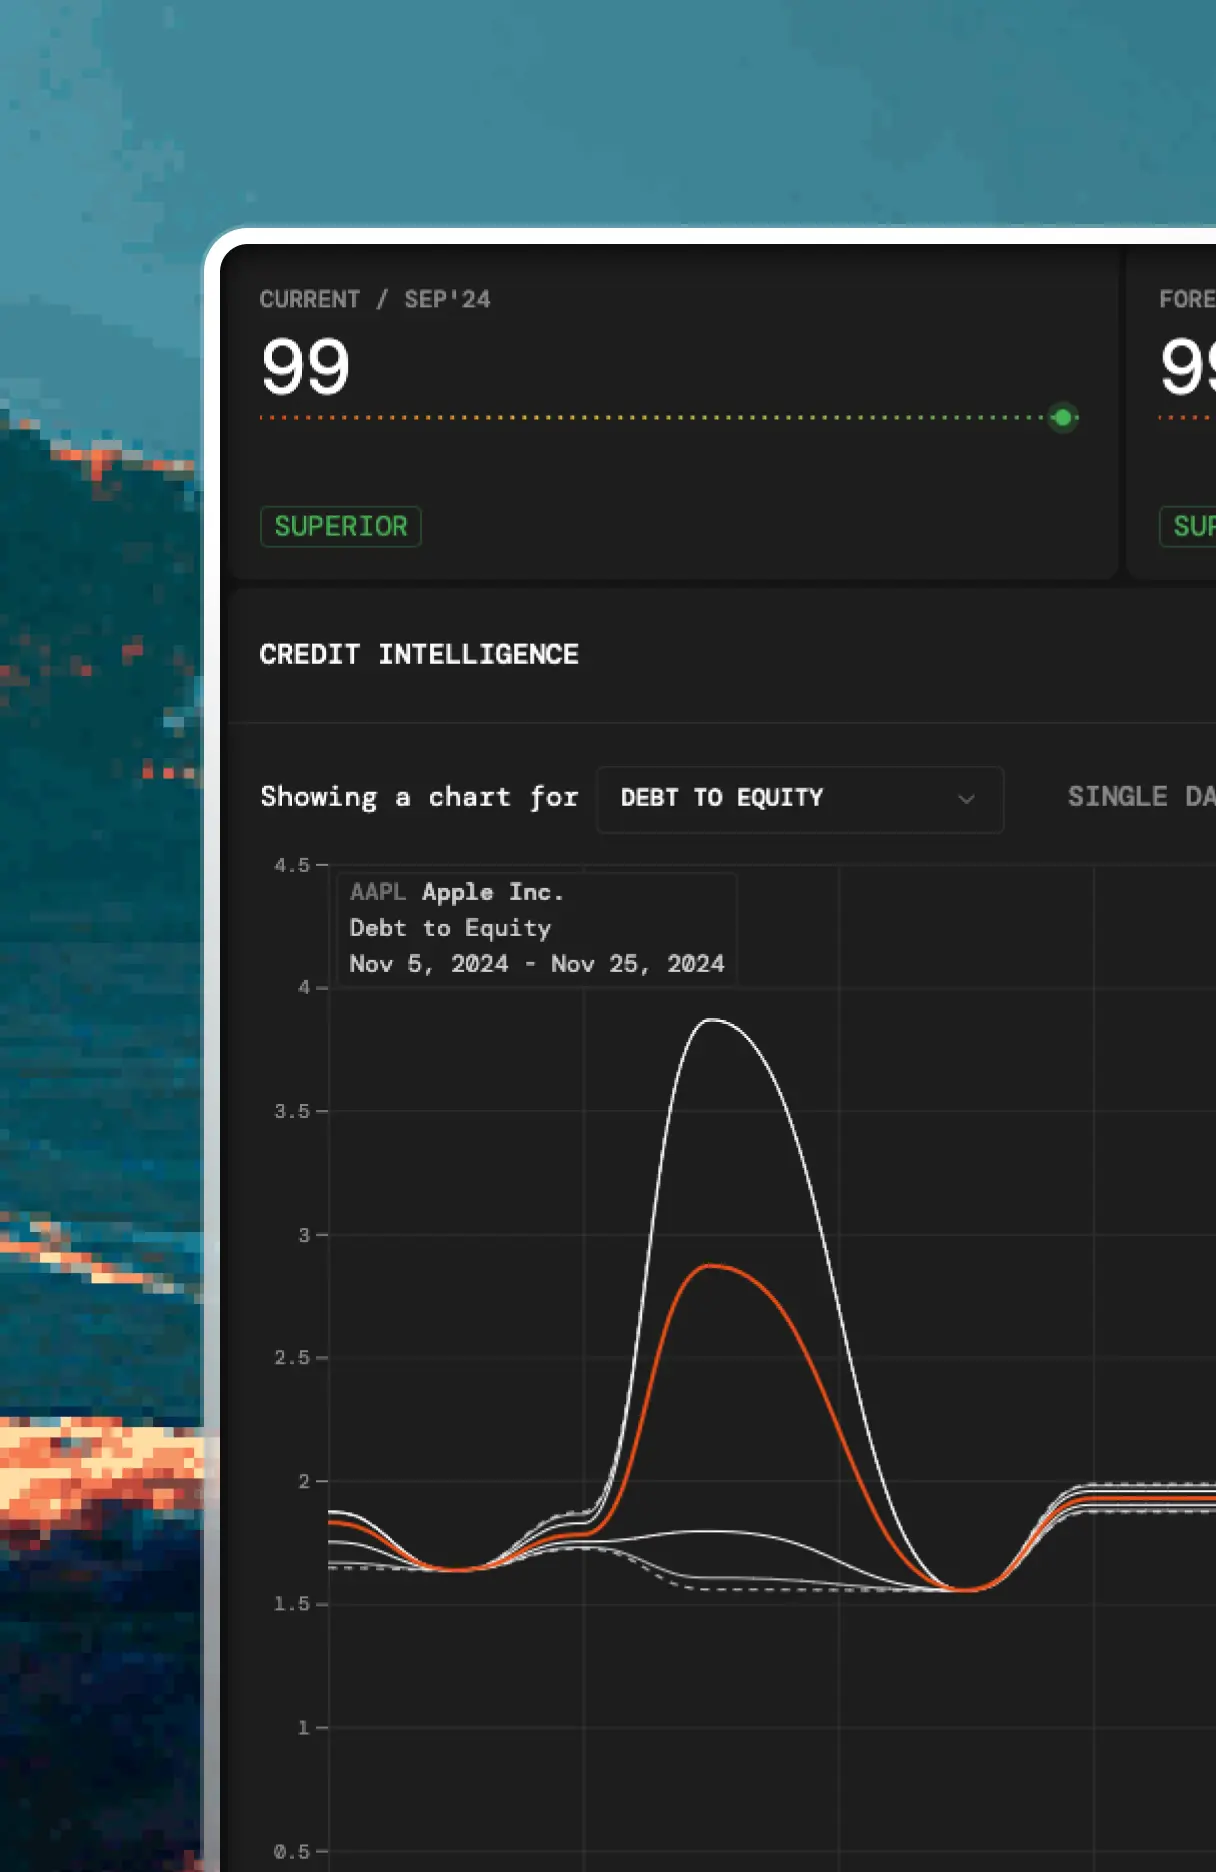This screenshot has height=1872, width=1216.
Task: Click the 'Debt to Equity' legend line
Action: click(x=450, y=928)
